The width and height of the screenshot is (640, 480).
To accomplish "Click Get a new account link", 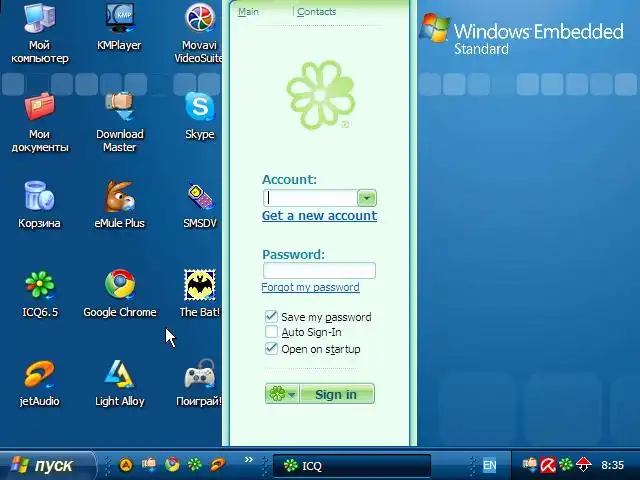I will click(x=319, y=216).
